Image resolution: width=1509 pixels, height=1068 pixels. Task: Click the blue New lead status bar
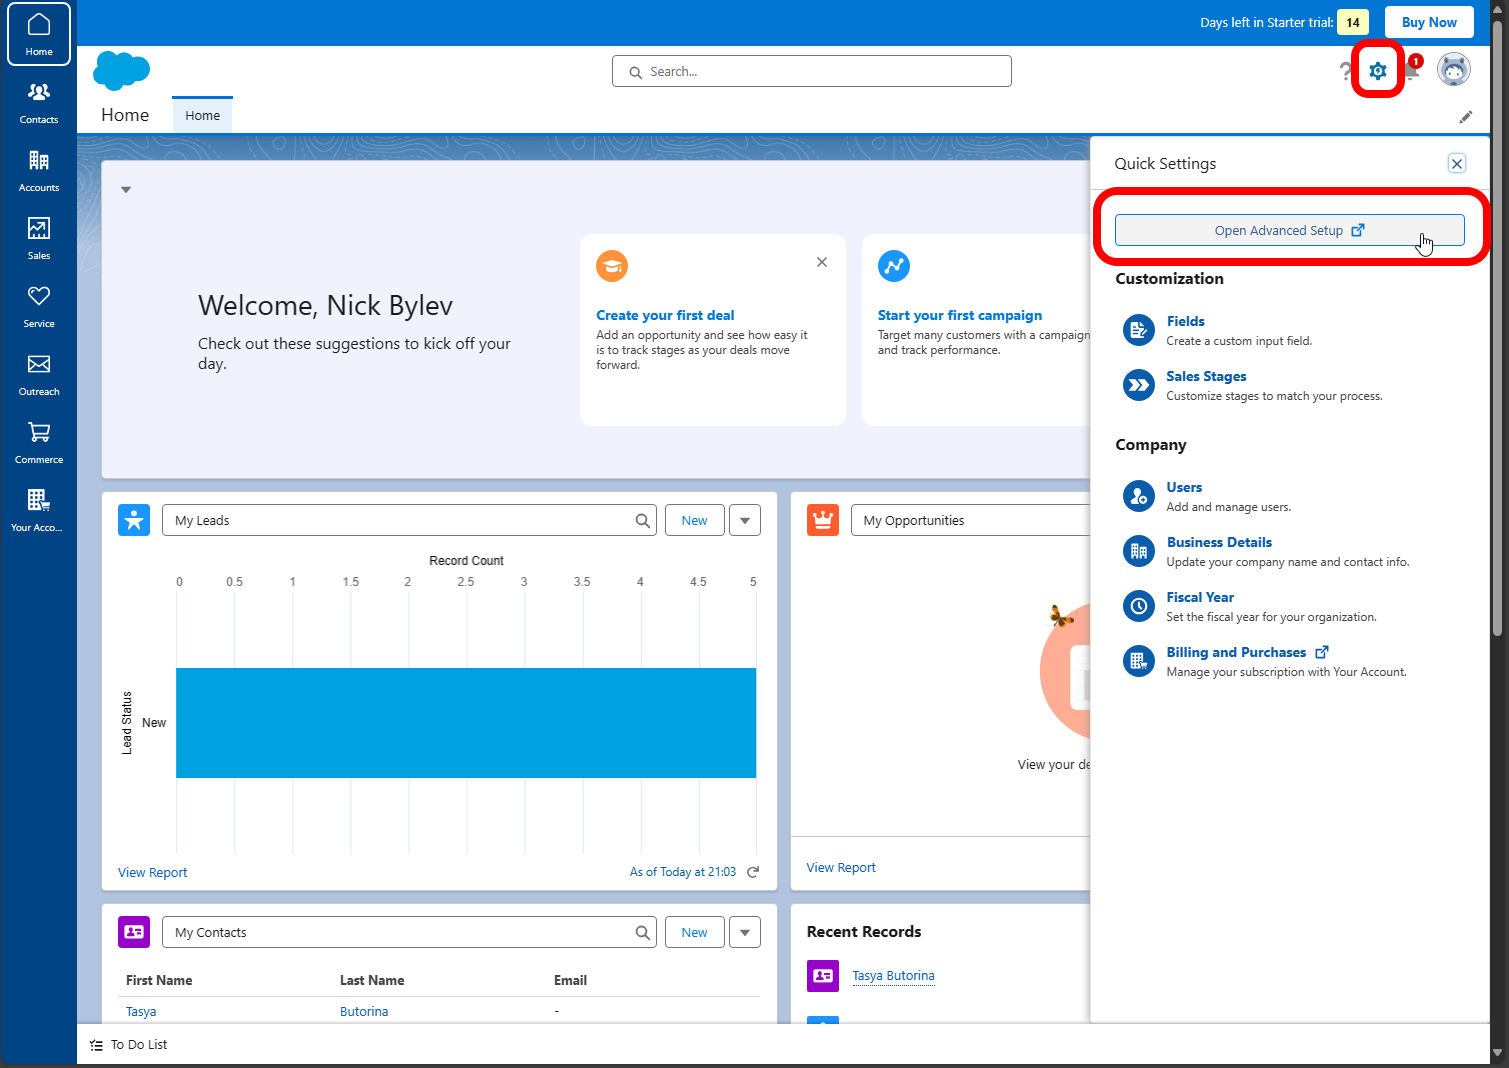pyautogui.click(x=466, y=723)
